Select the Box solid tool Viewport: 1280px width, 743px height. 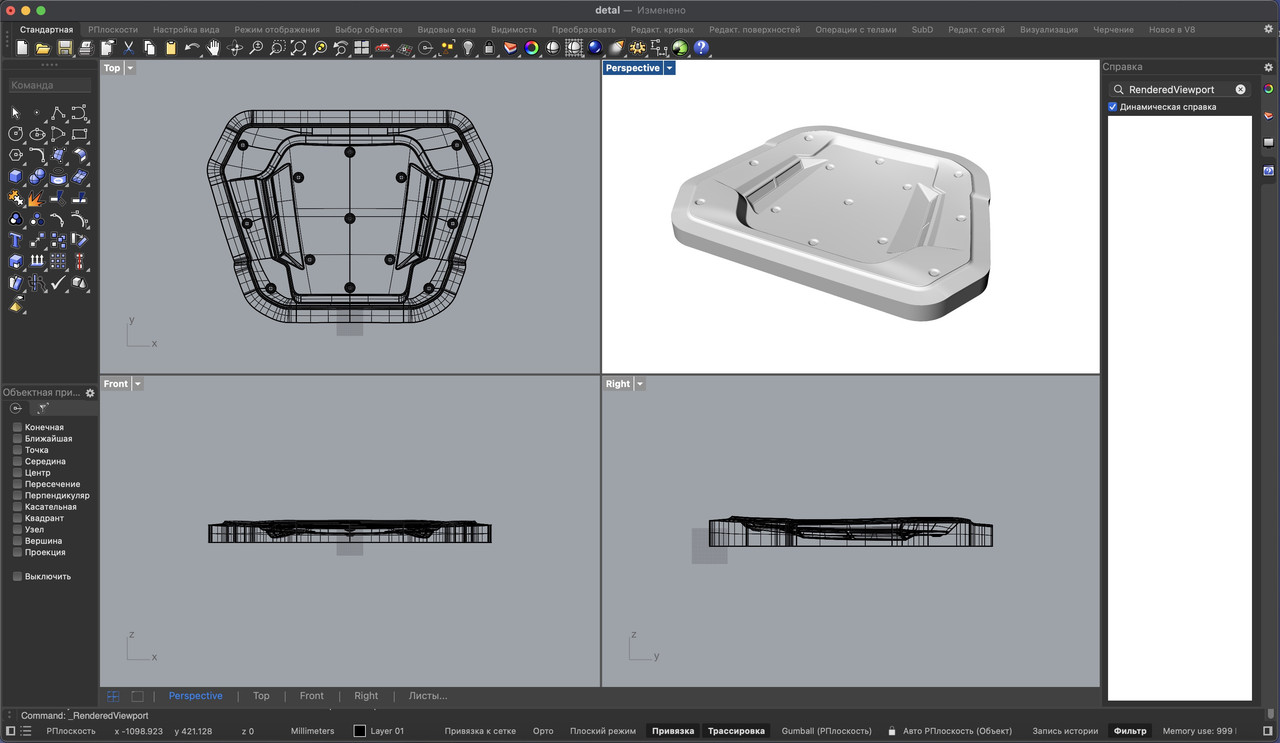(x=16, y=177)
